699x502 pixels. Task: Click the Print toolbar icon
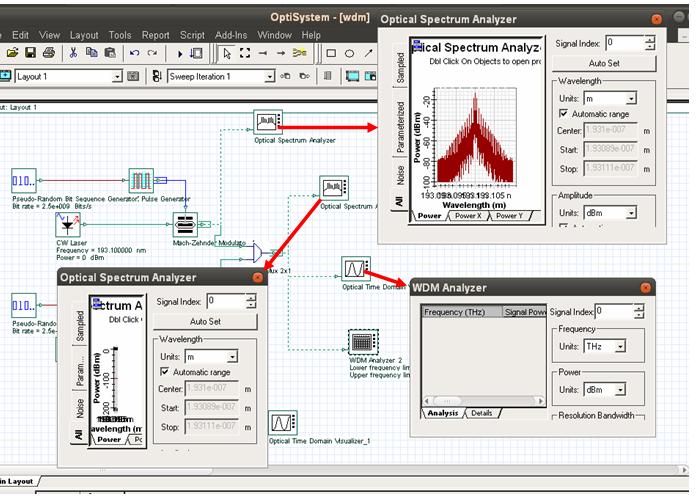click(49, 53)
